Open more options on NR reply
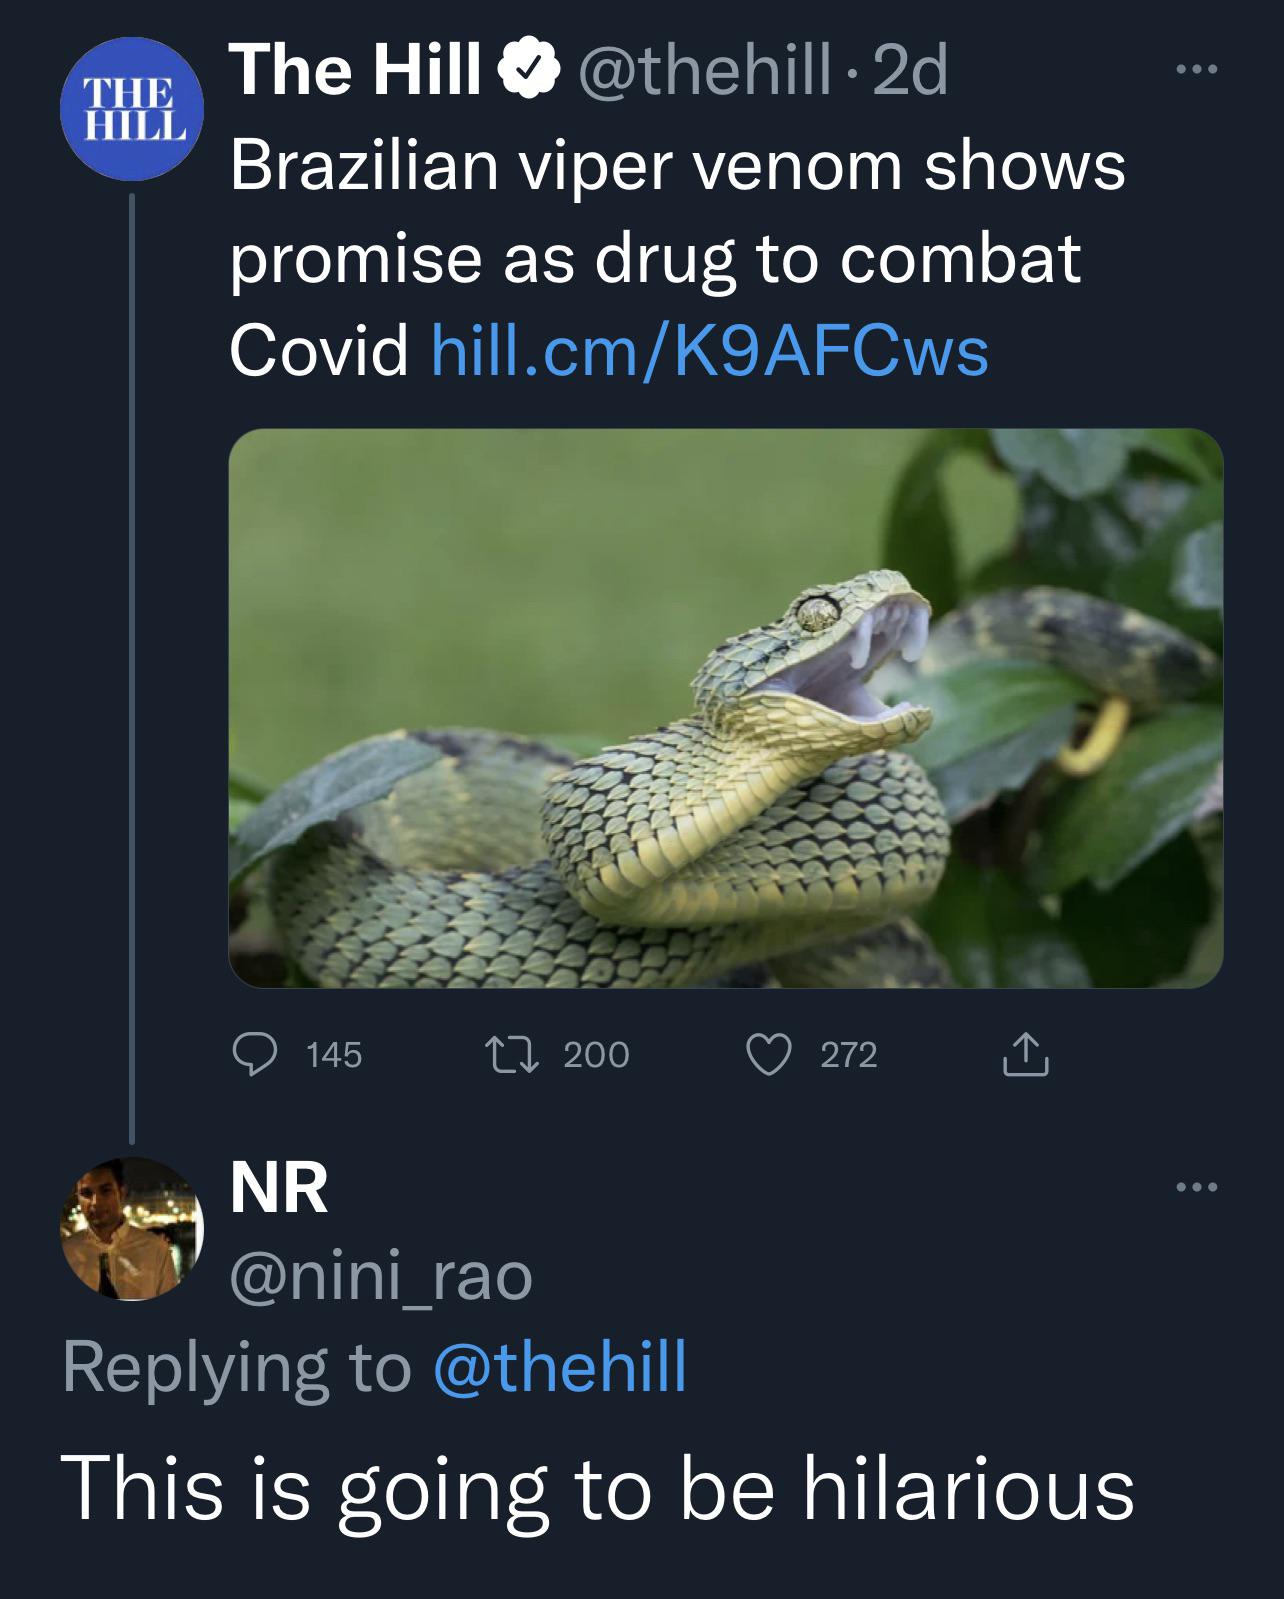 1196,1187
